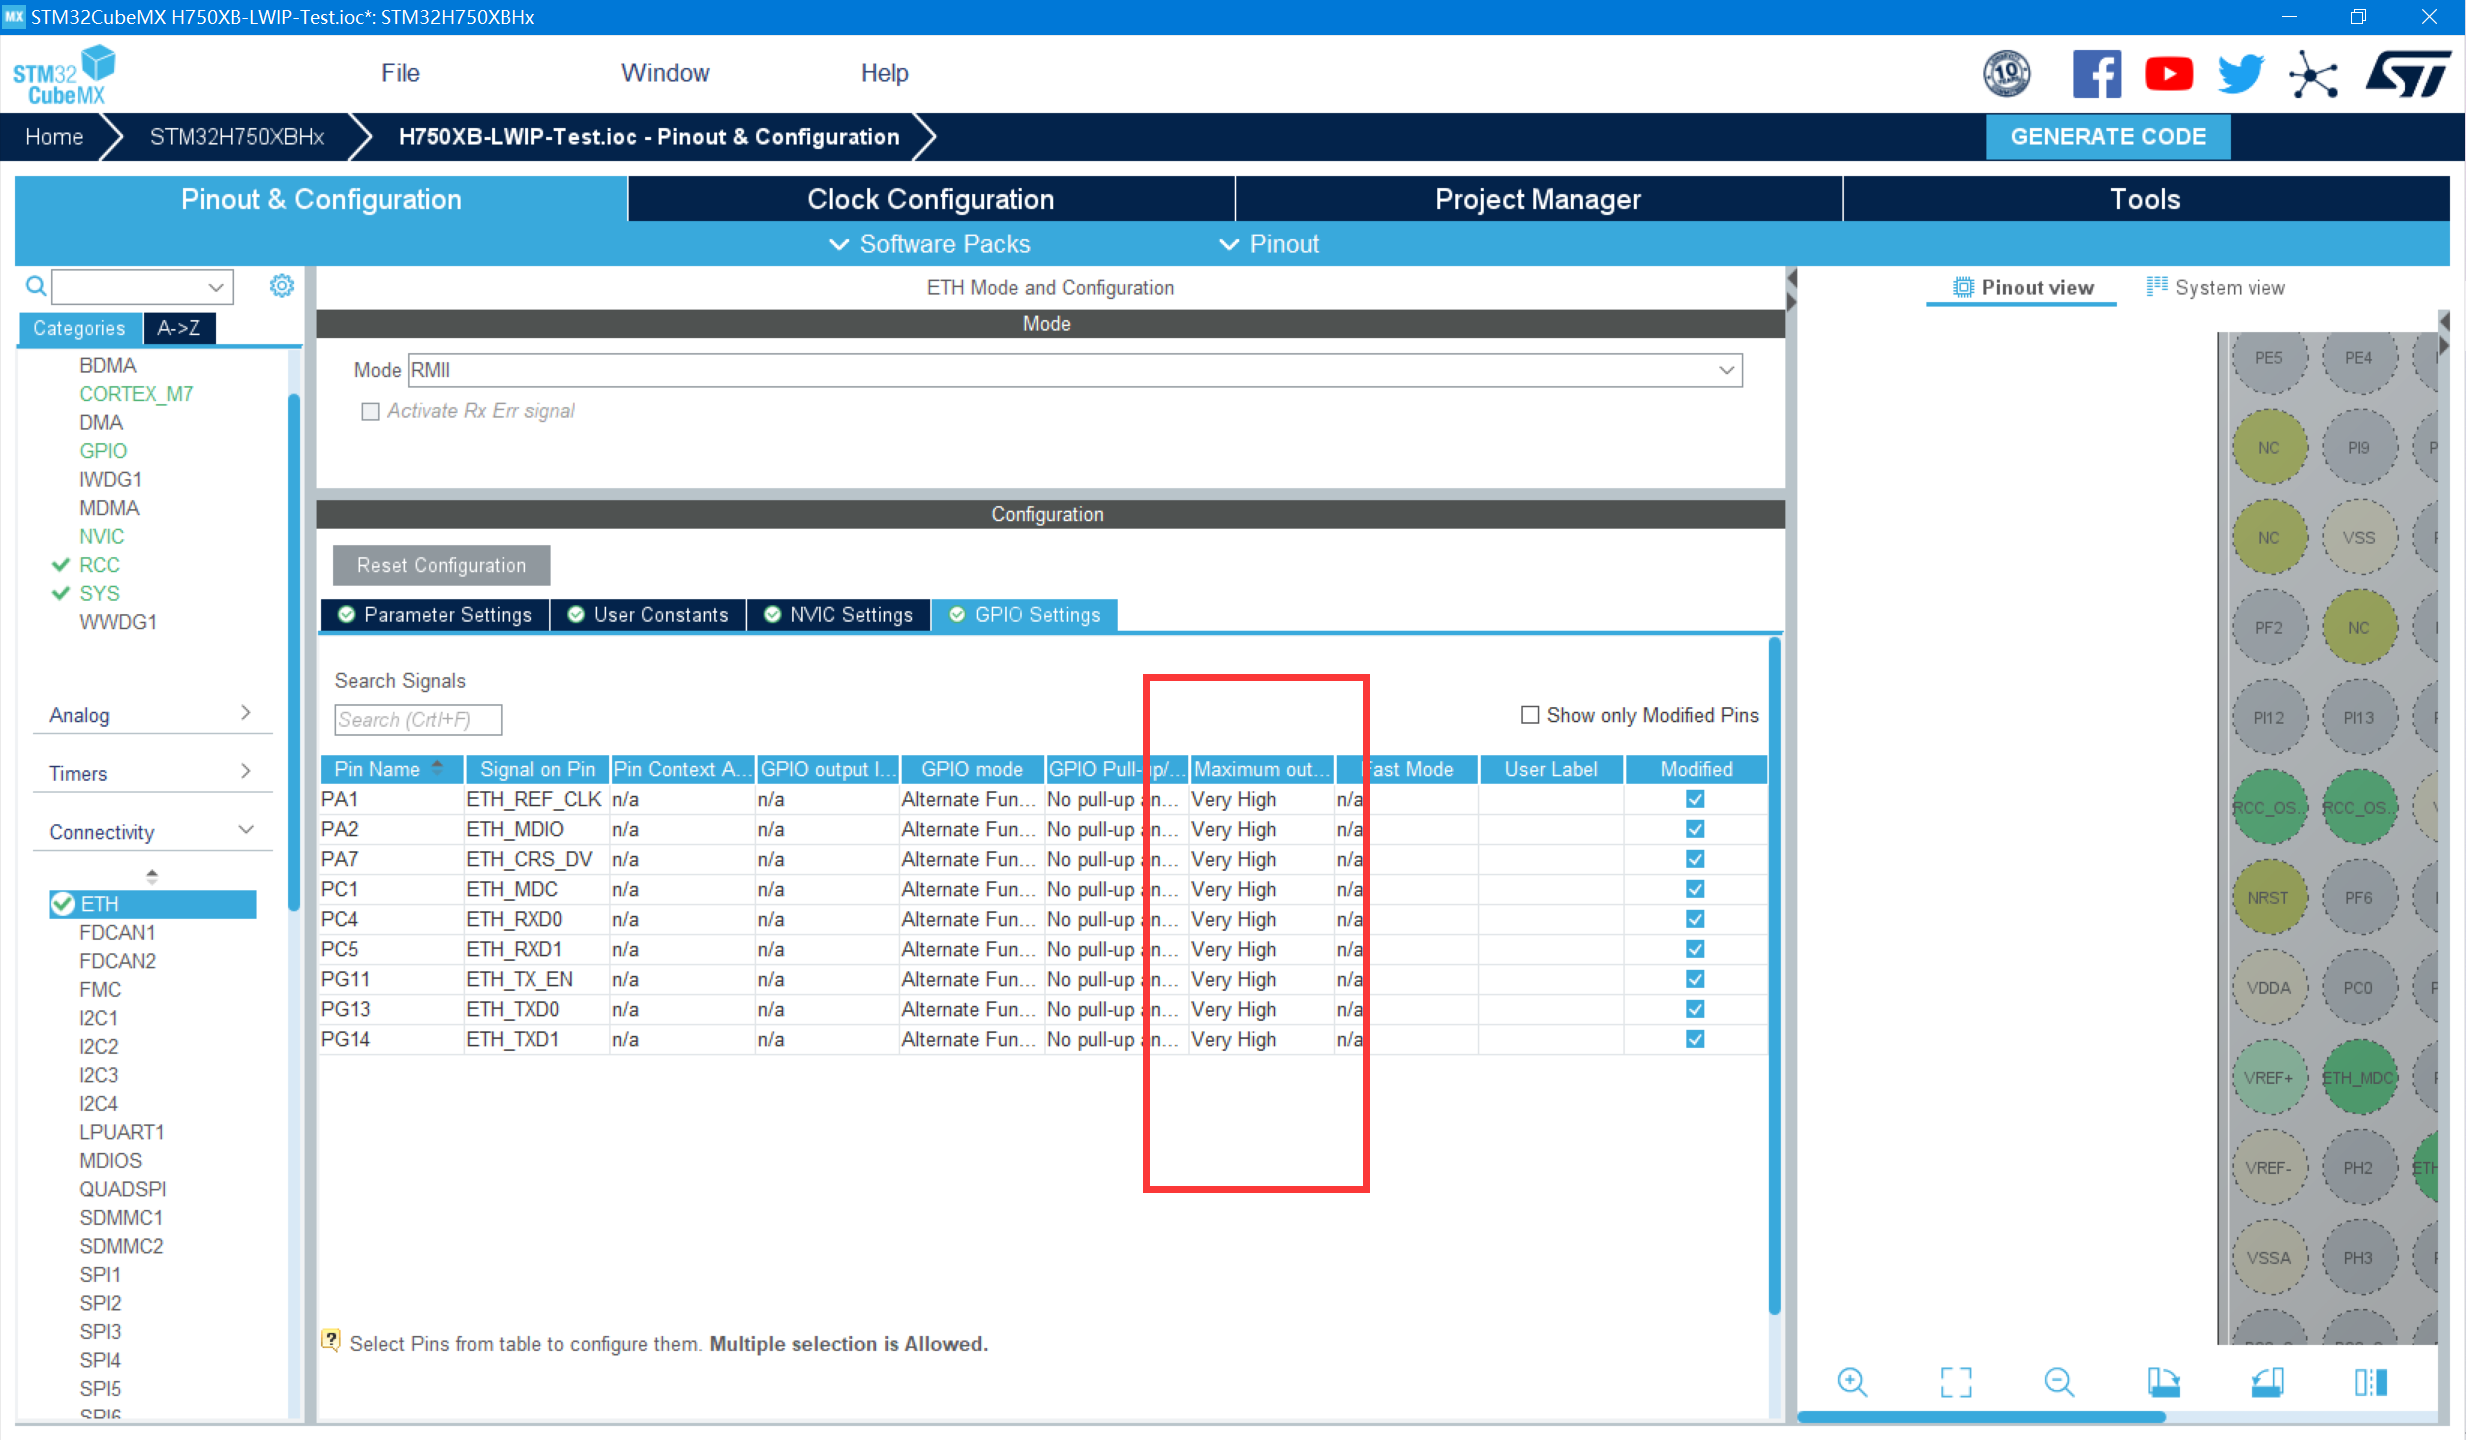Viewport: 2466px width, 1440px height.
Task: Click the VREF+ pin on chip
Action: [2268, 1077]
